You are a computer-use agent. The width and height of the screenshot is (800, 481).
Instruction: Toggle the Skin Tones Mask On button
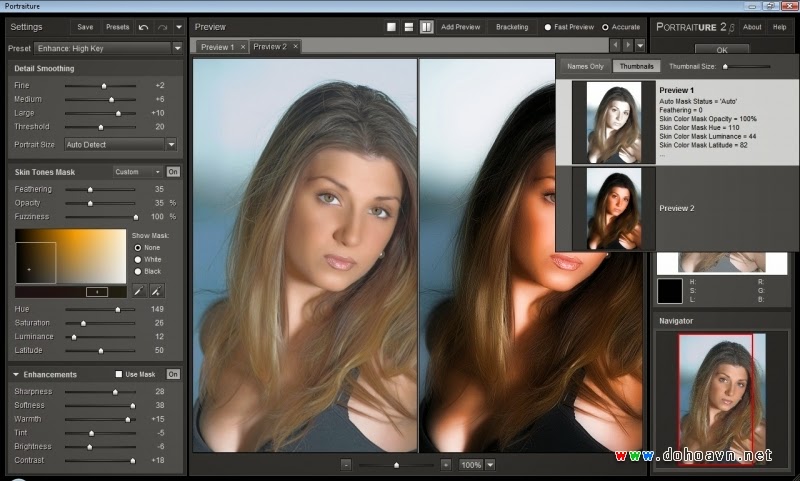(173, 172)
